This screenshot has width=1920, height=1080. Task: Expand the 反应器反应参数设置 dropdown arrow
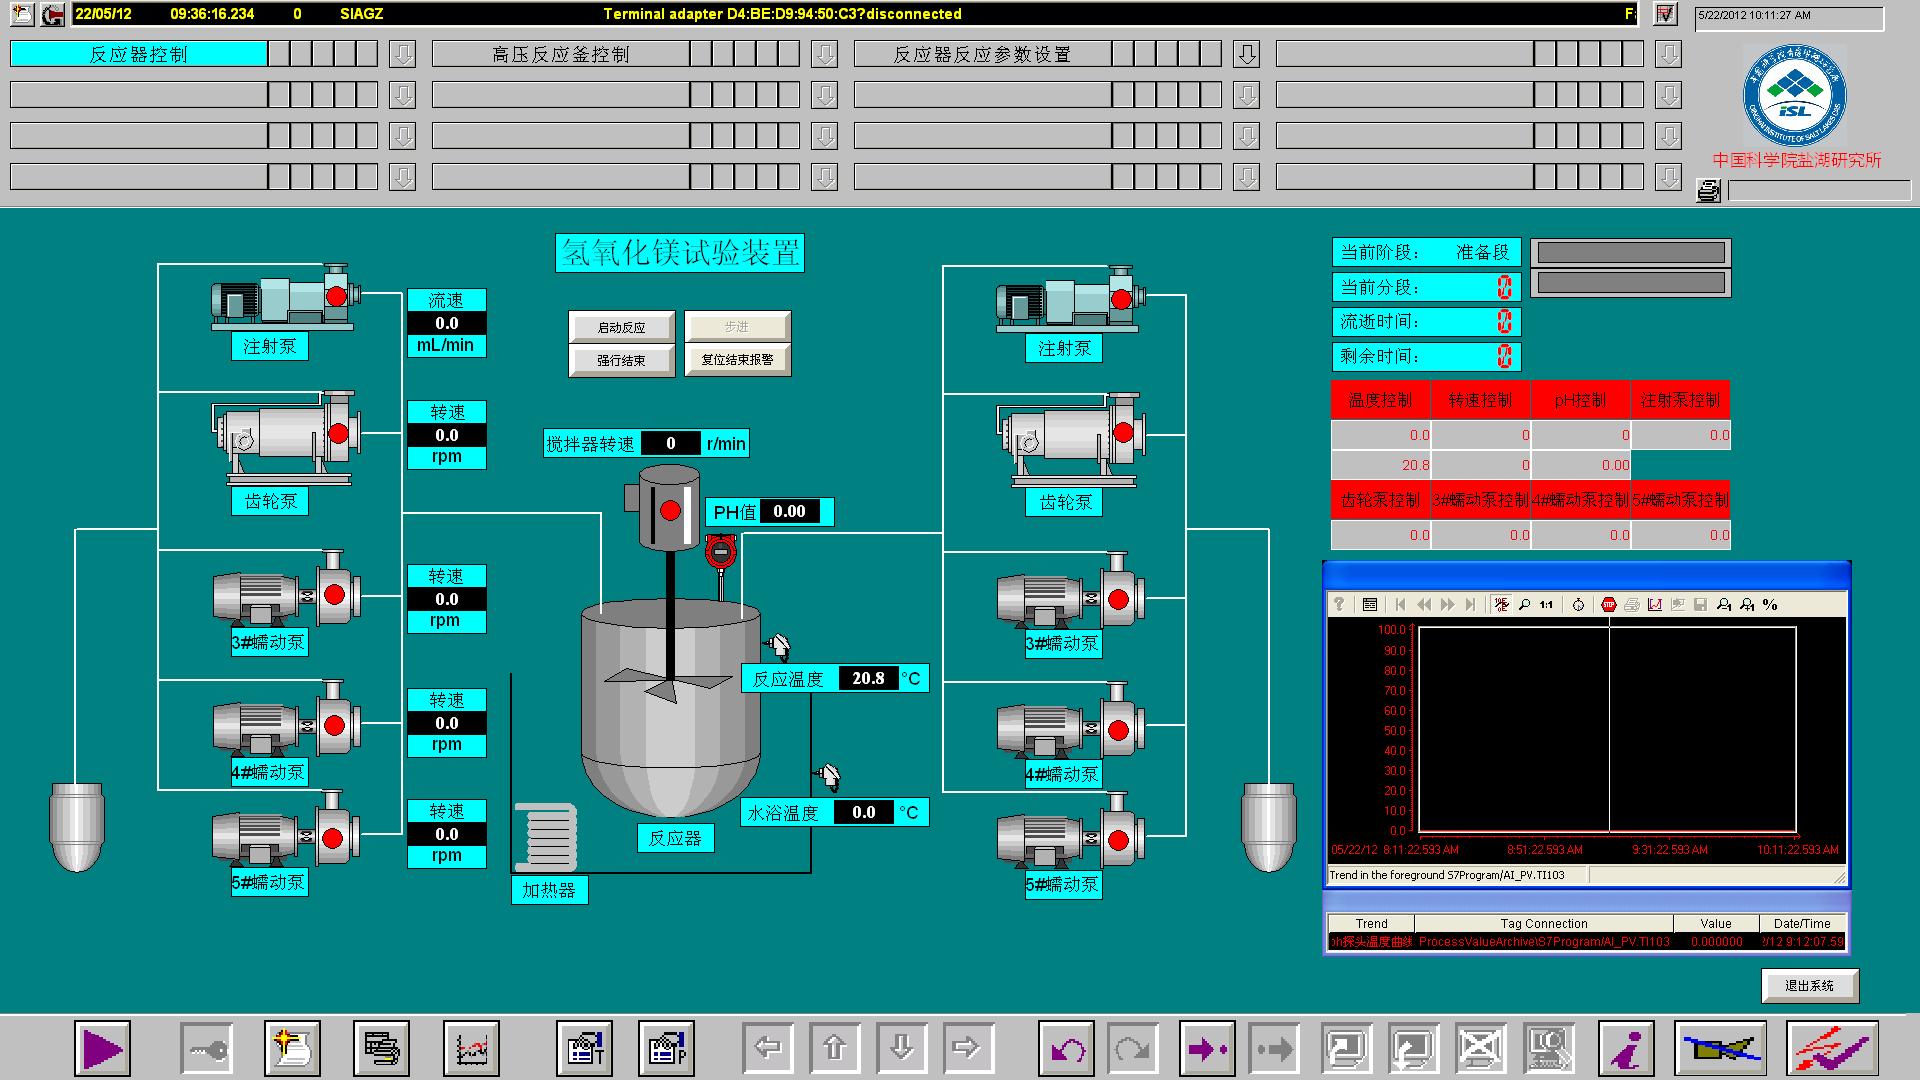tap(1247, 54)
